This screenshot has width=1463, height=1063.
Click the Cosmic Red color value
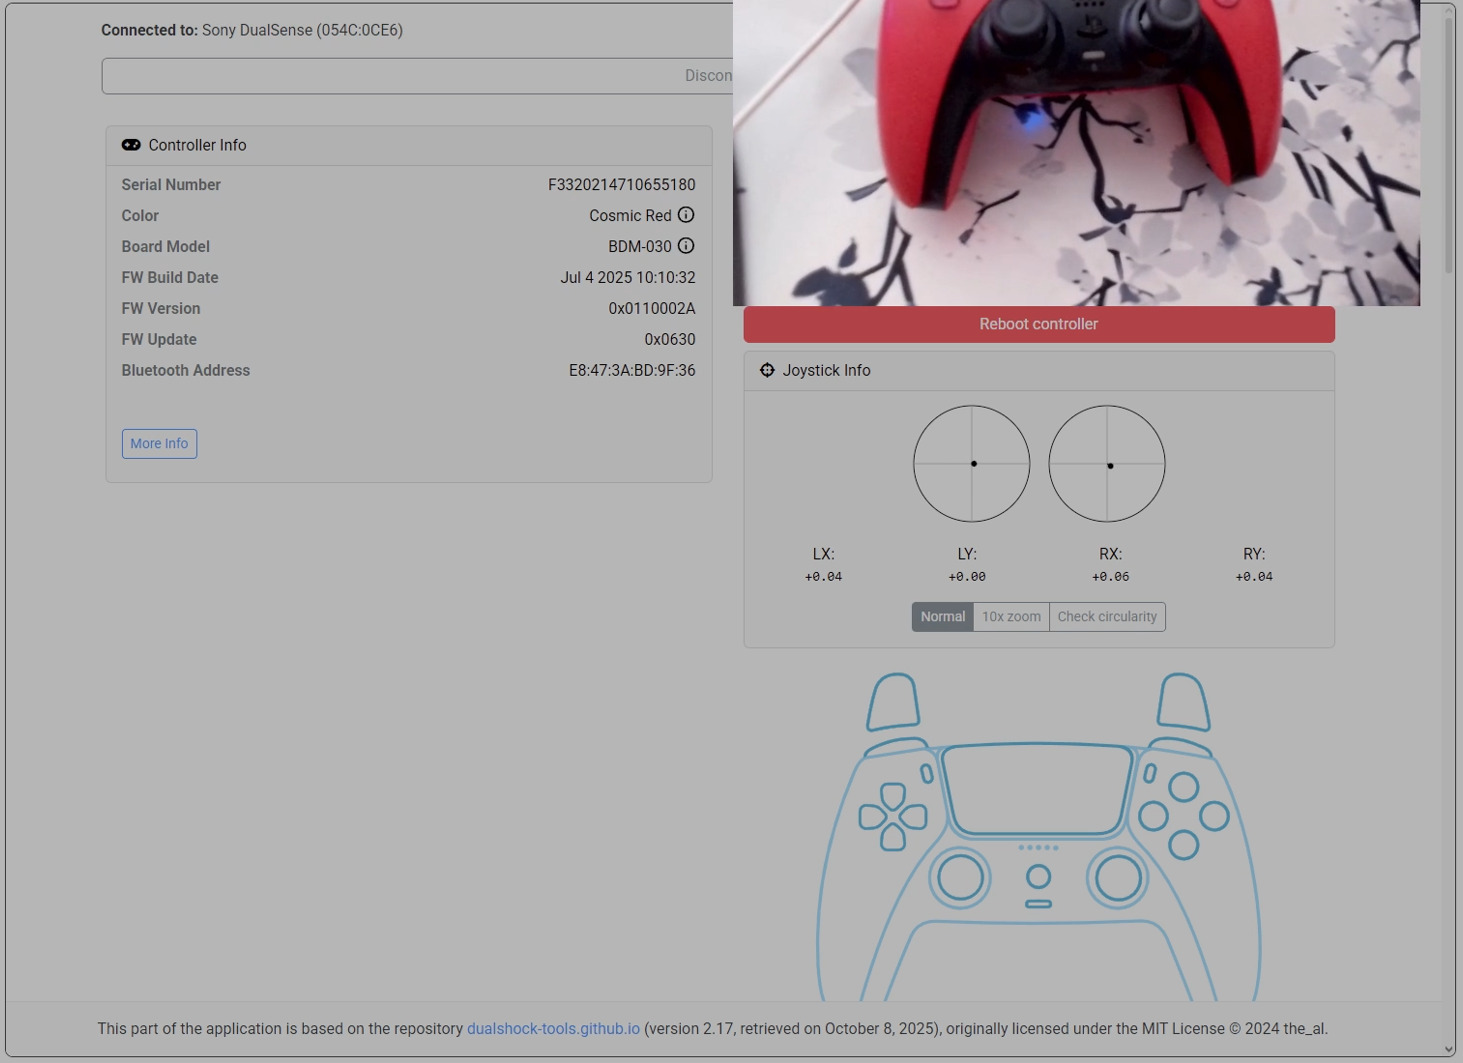tap(630, 216)
